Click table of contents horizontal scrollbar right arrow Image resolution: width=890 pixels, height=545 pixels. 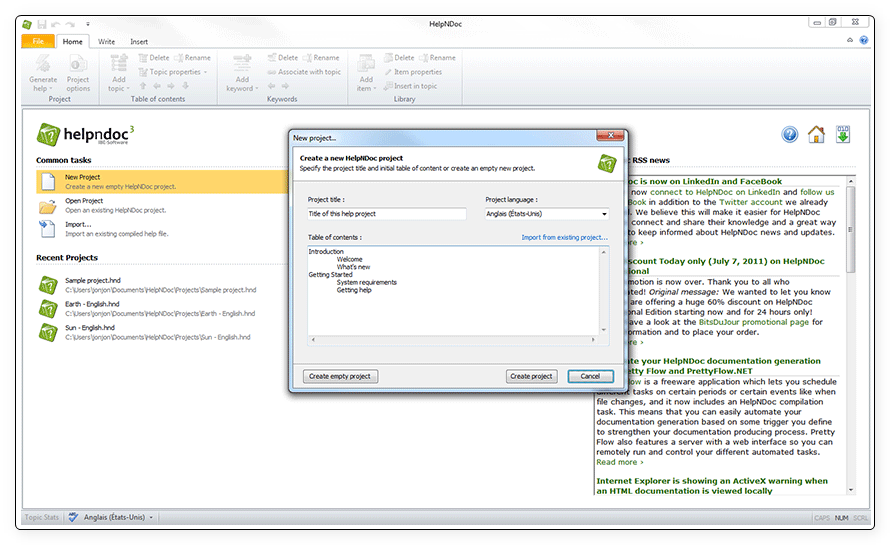593,339
